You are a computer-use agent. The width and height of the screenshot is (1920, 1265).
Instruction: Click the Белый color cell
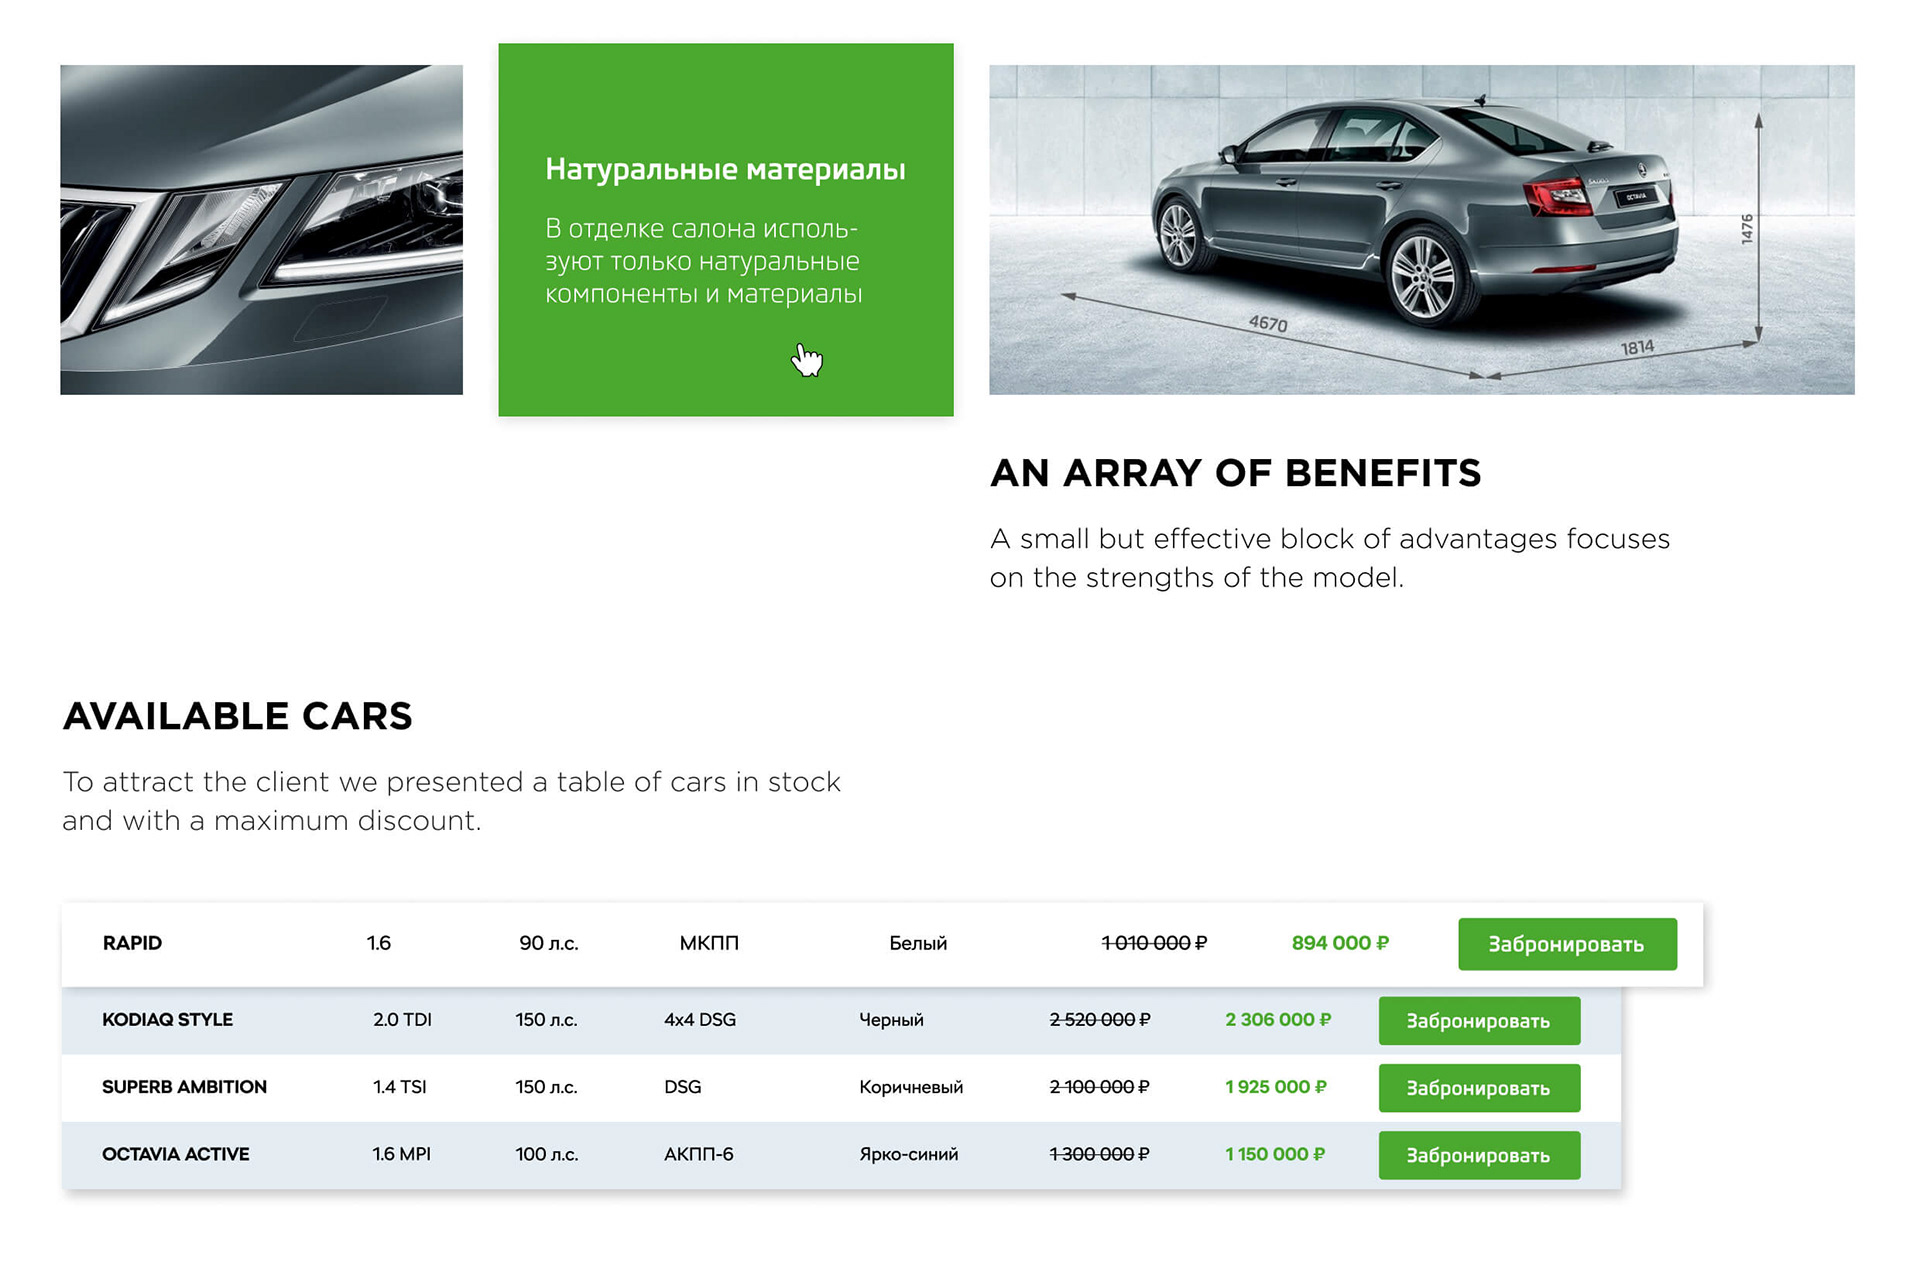tap(918, 943)
